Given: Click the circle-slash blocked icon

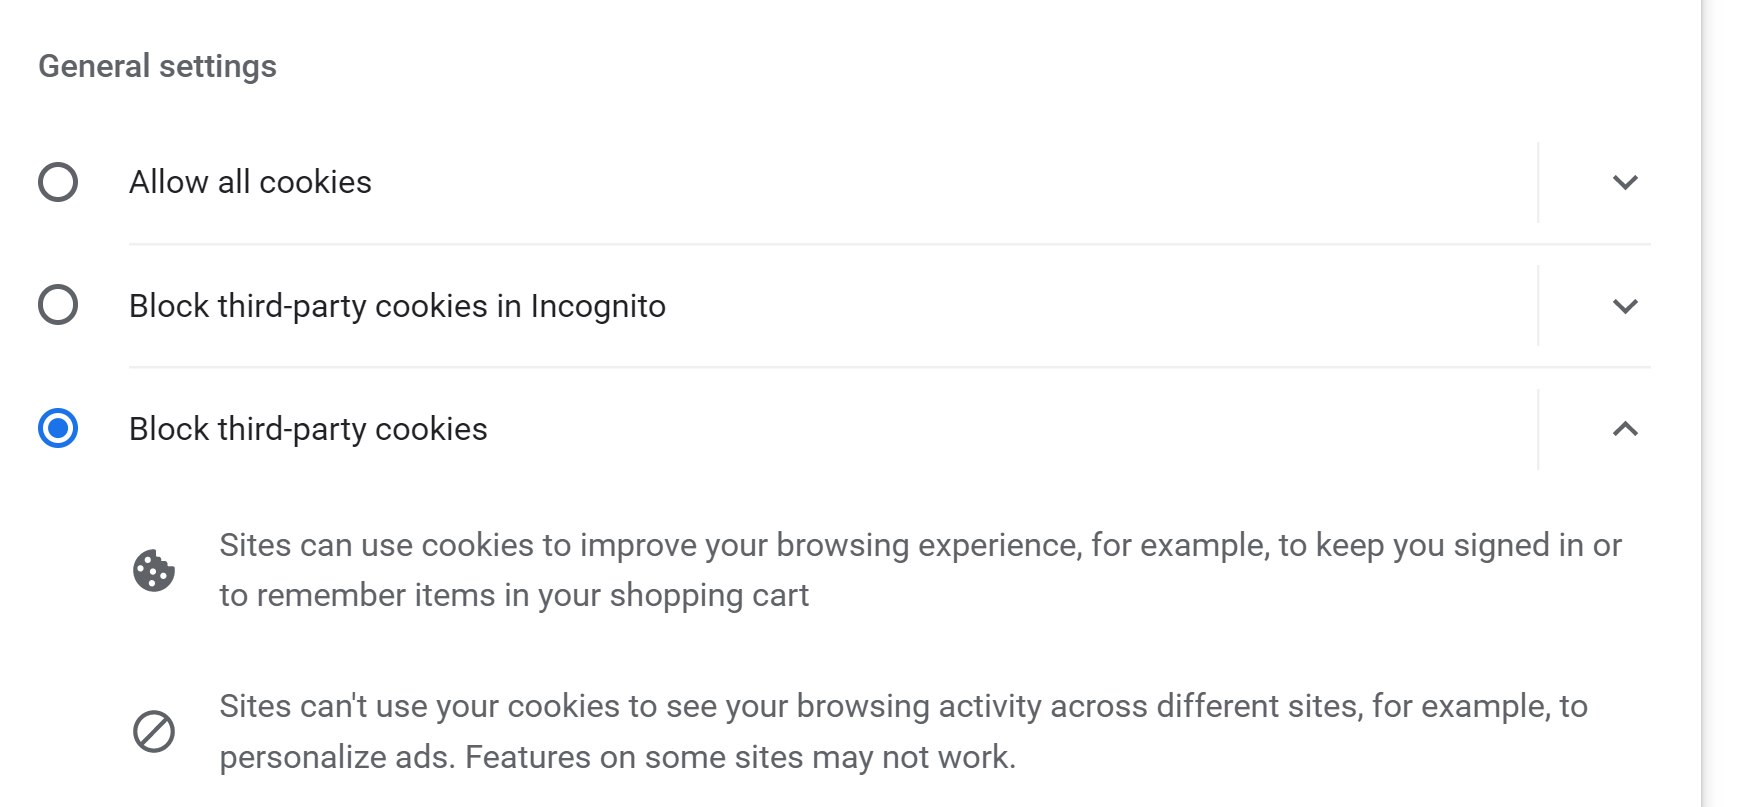Looking at the screenshot, I should tap(154, 731).
